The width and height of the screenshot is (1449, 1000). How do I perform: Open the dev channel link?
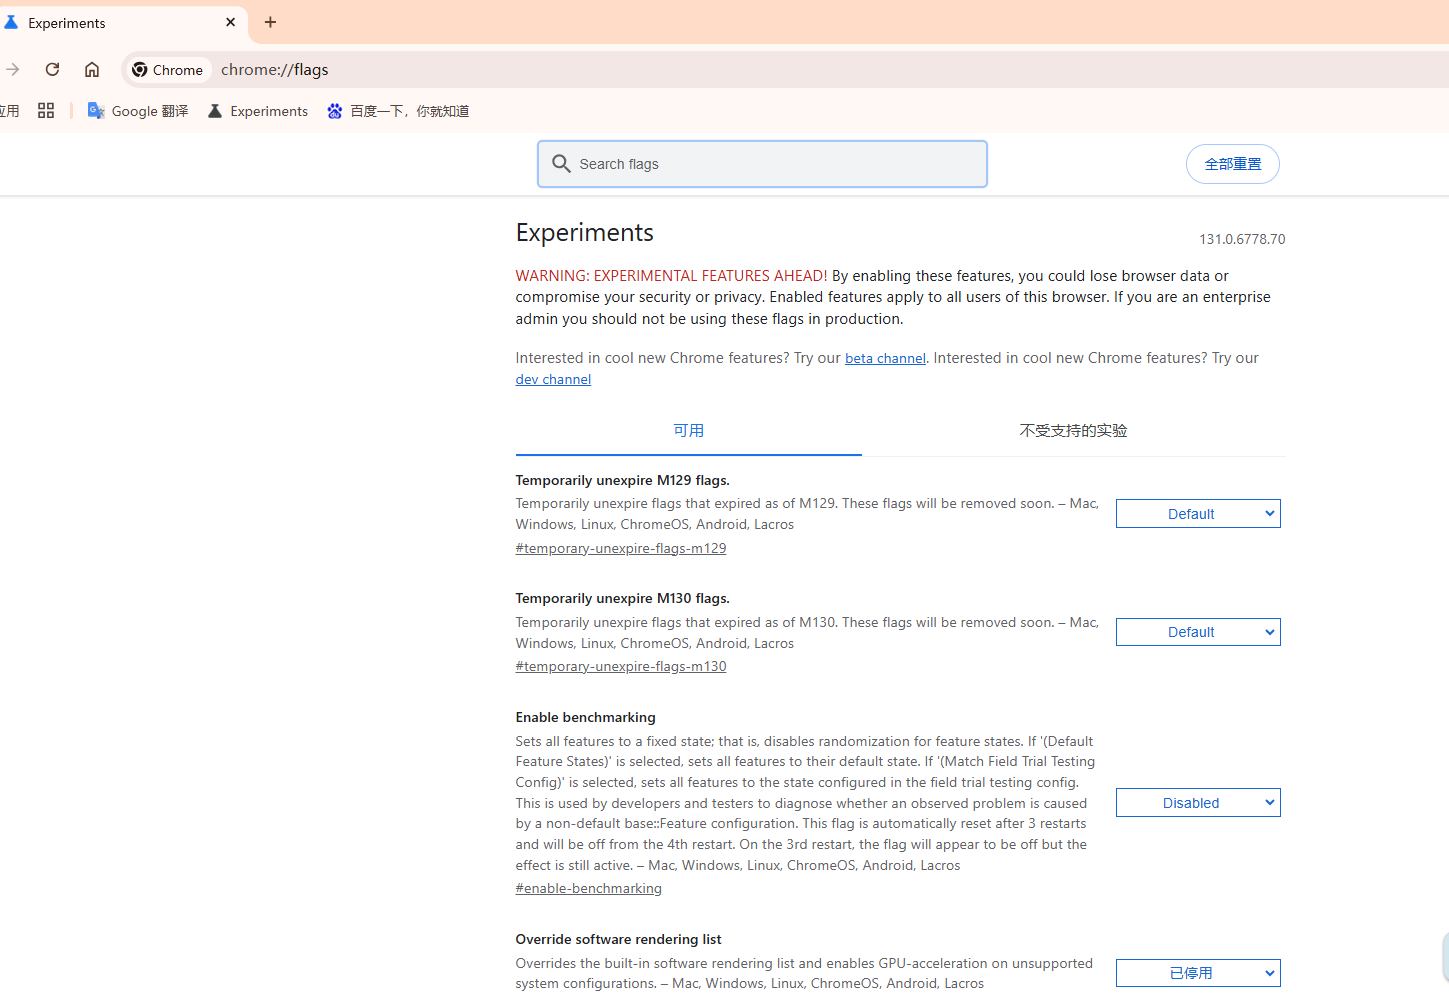[553, 379]
